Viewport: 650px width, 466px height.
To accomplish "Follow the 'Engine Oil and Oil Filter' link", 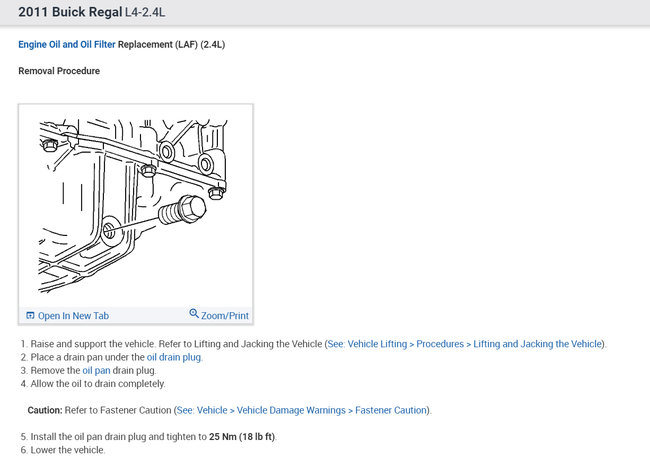I will [x=67, y=44].
